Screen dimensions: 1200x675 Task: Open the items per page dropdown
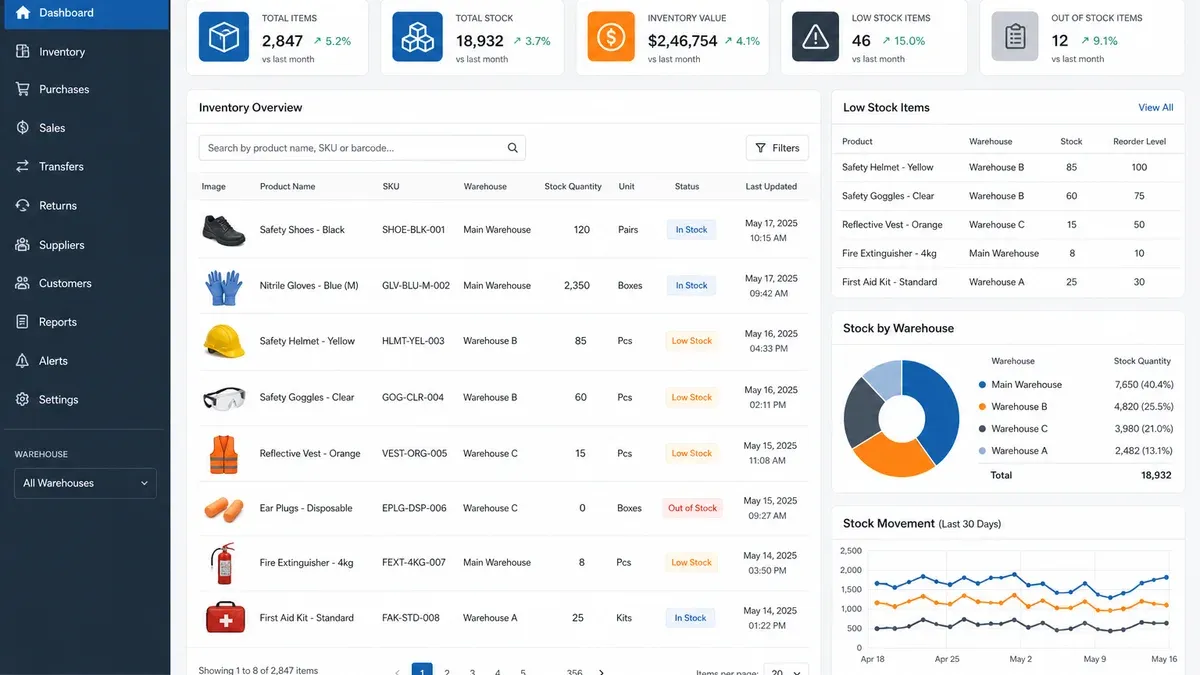click(786, 670)
